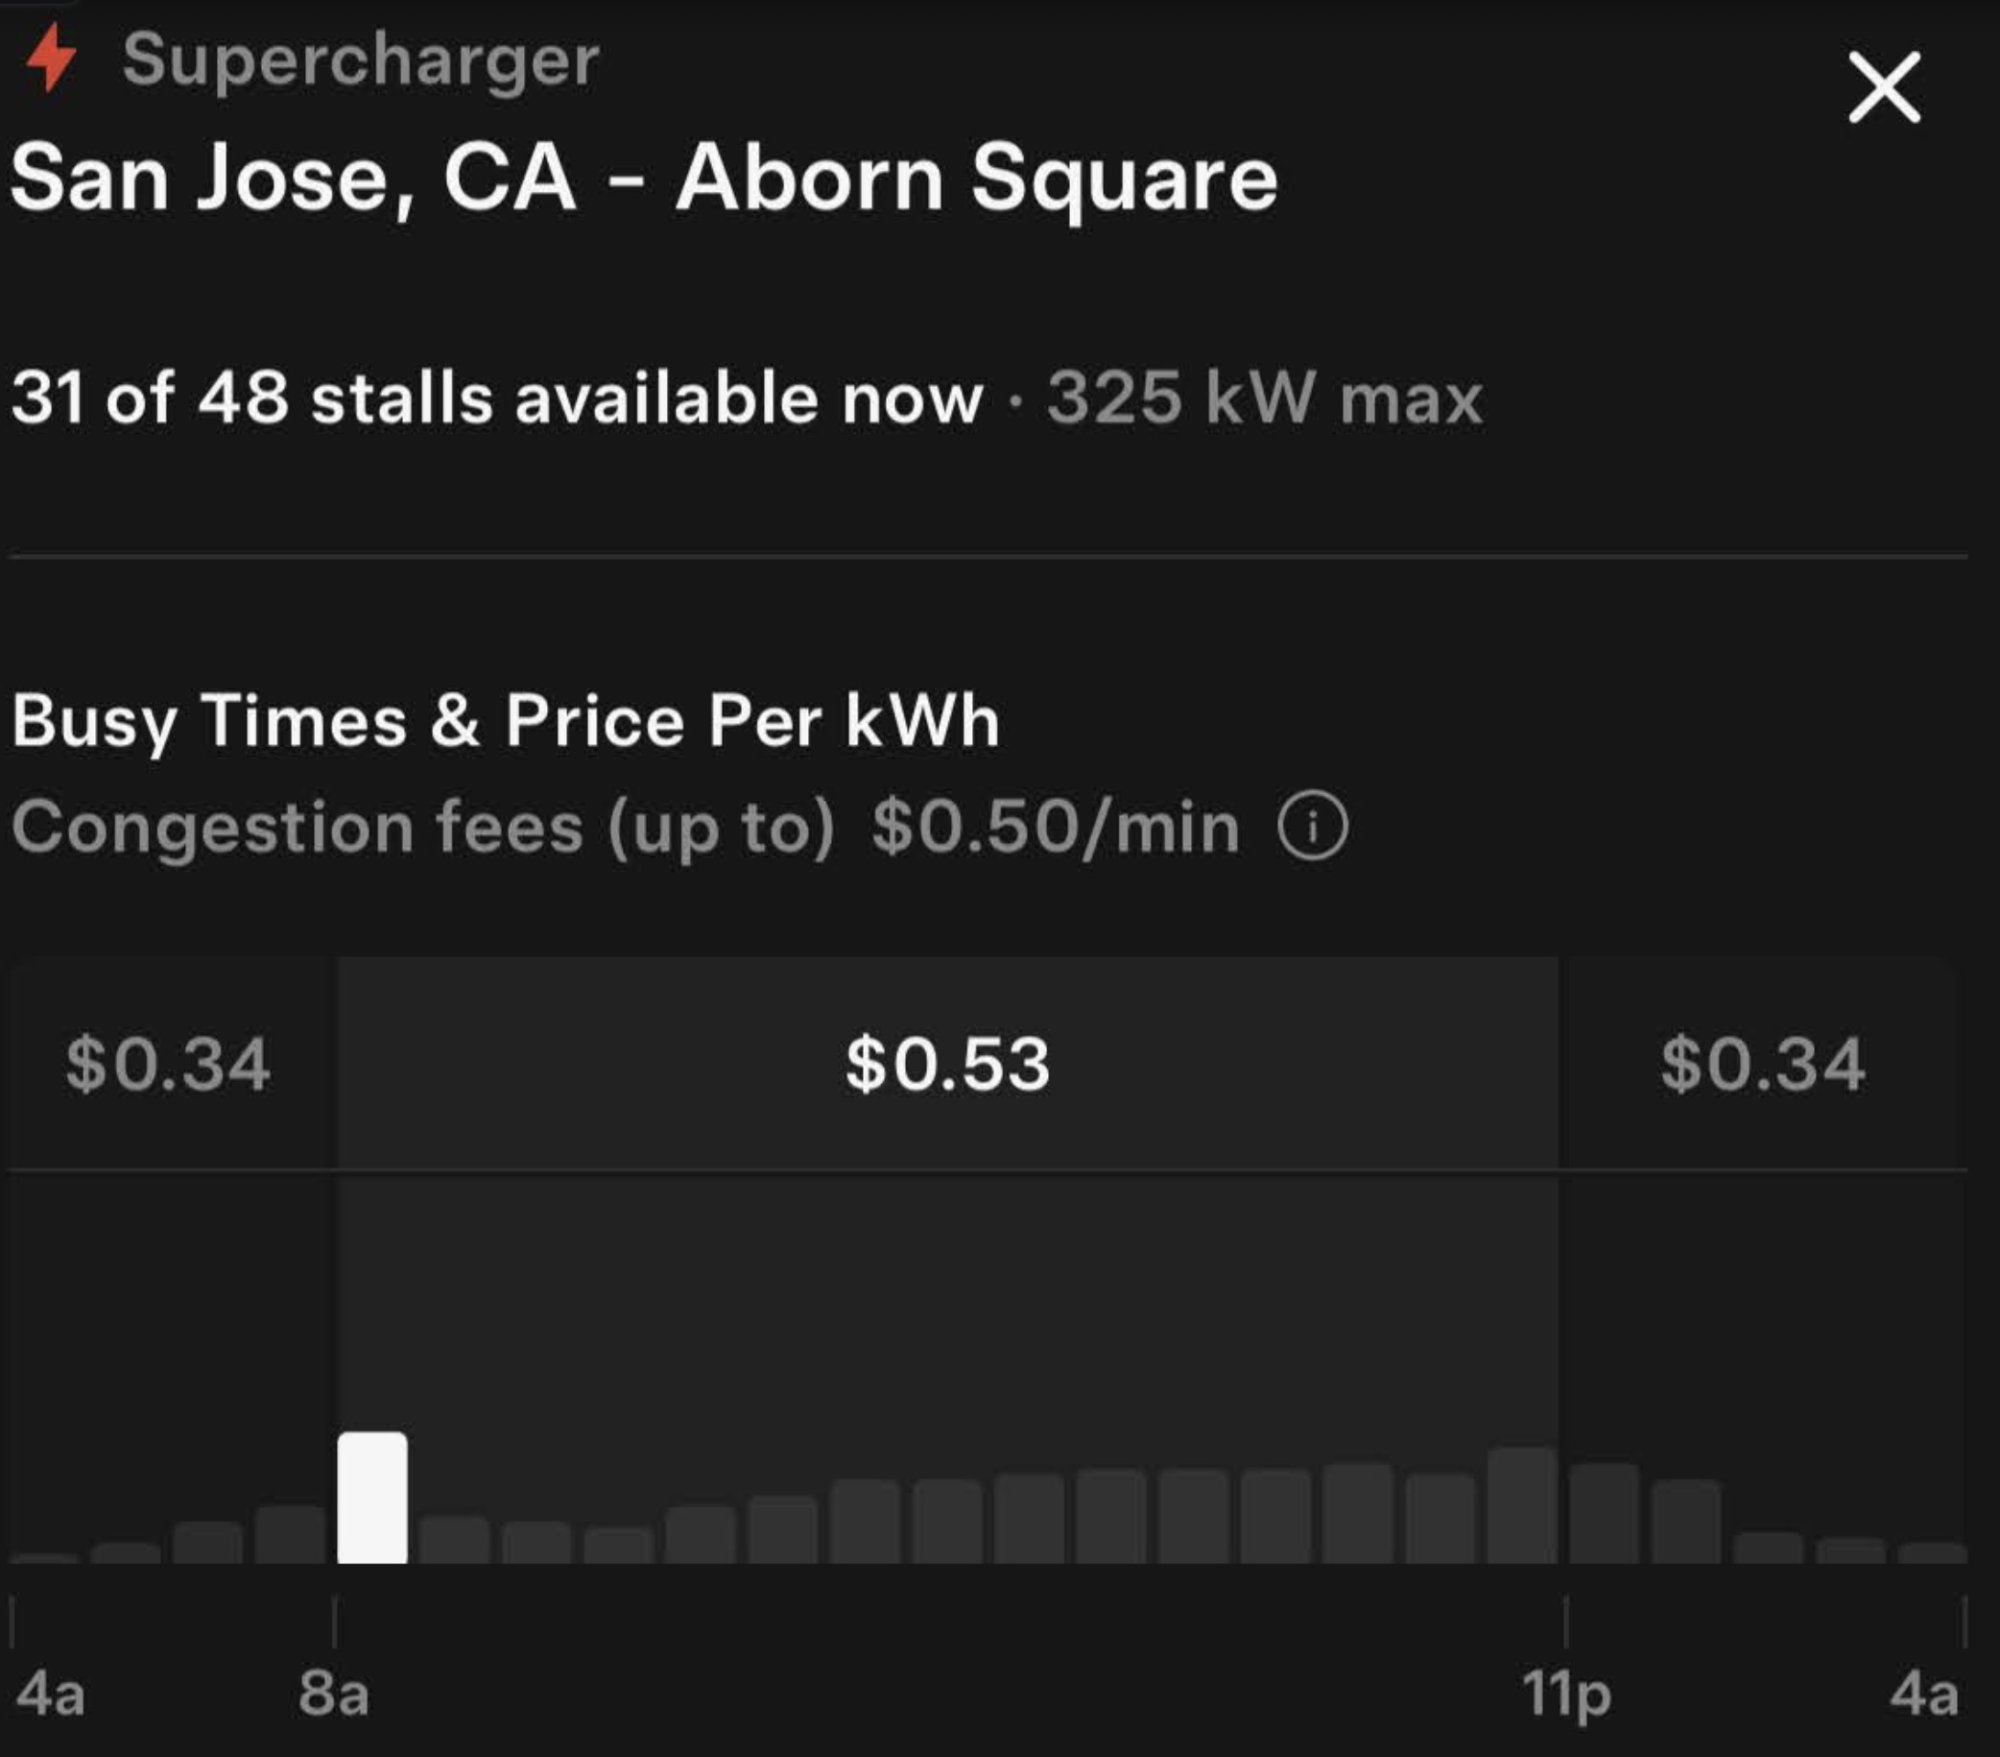Select the $0.34 price segment before 8a
2000x1757 pixels.
pyautogui.click(x=168, y=1063)
